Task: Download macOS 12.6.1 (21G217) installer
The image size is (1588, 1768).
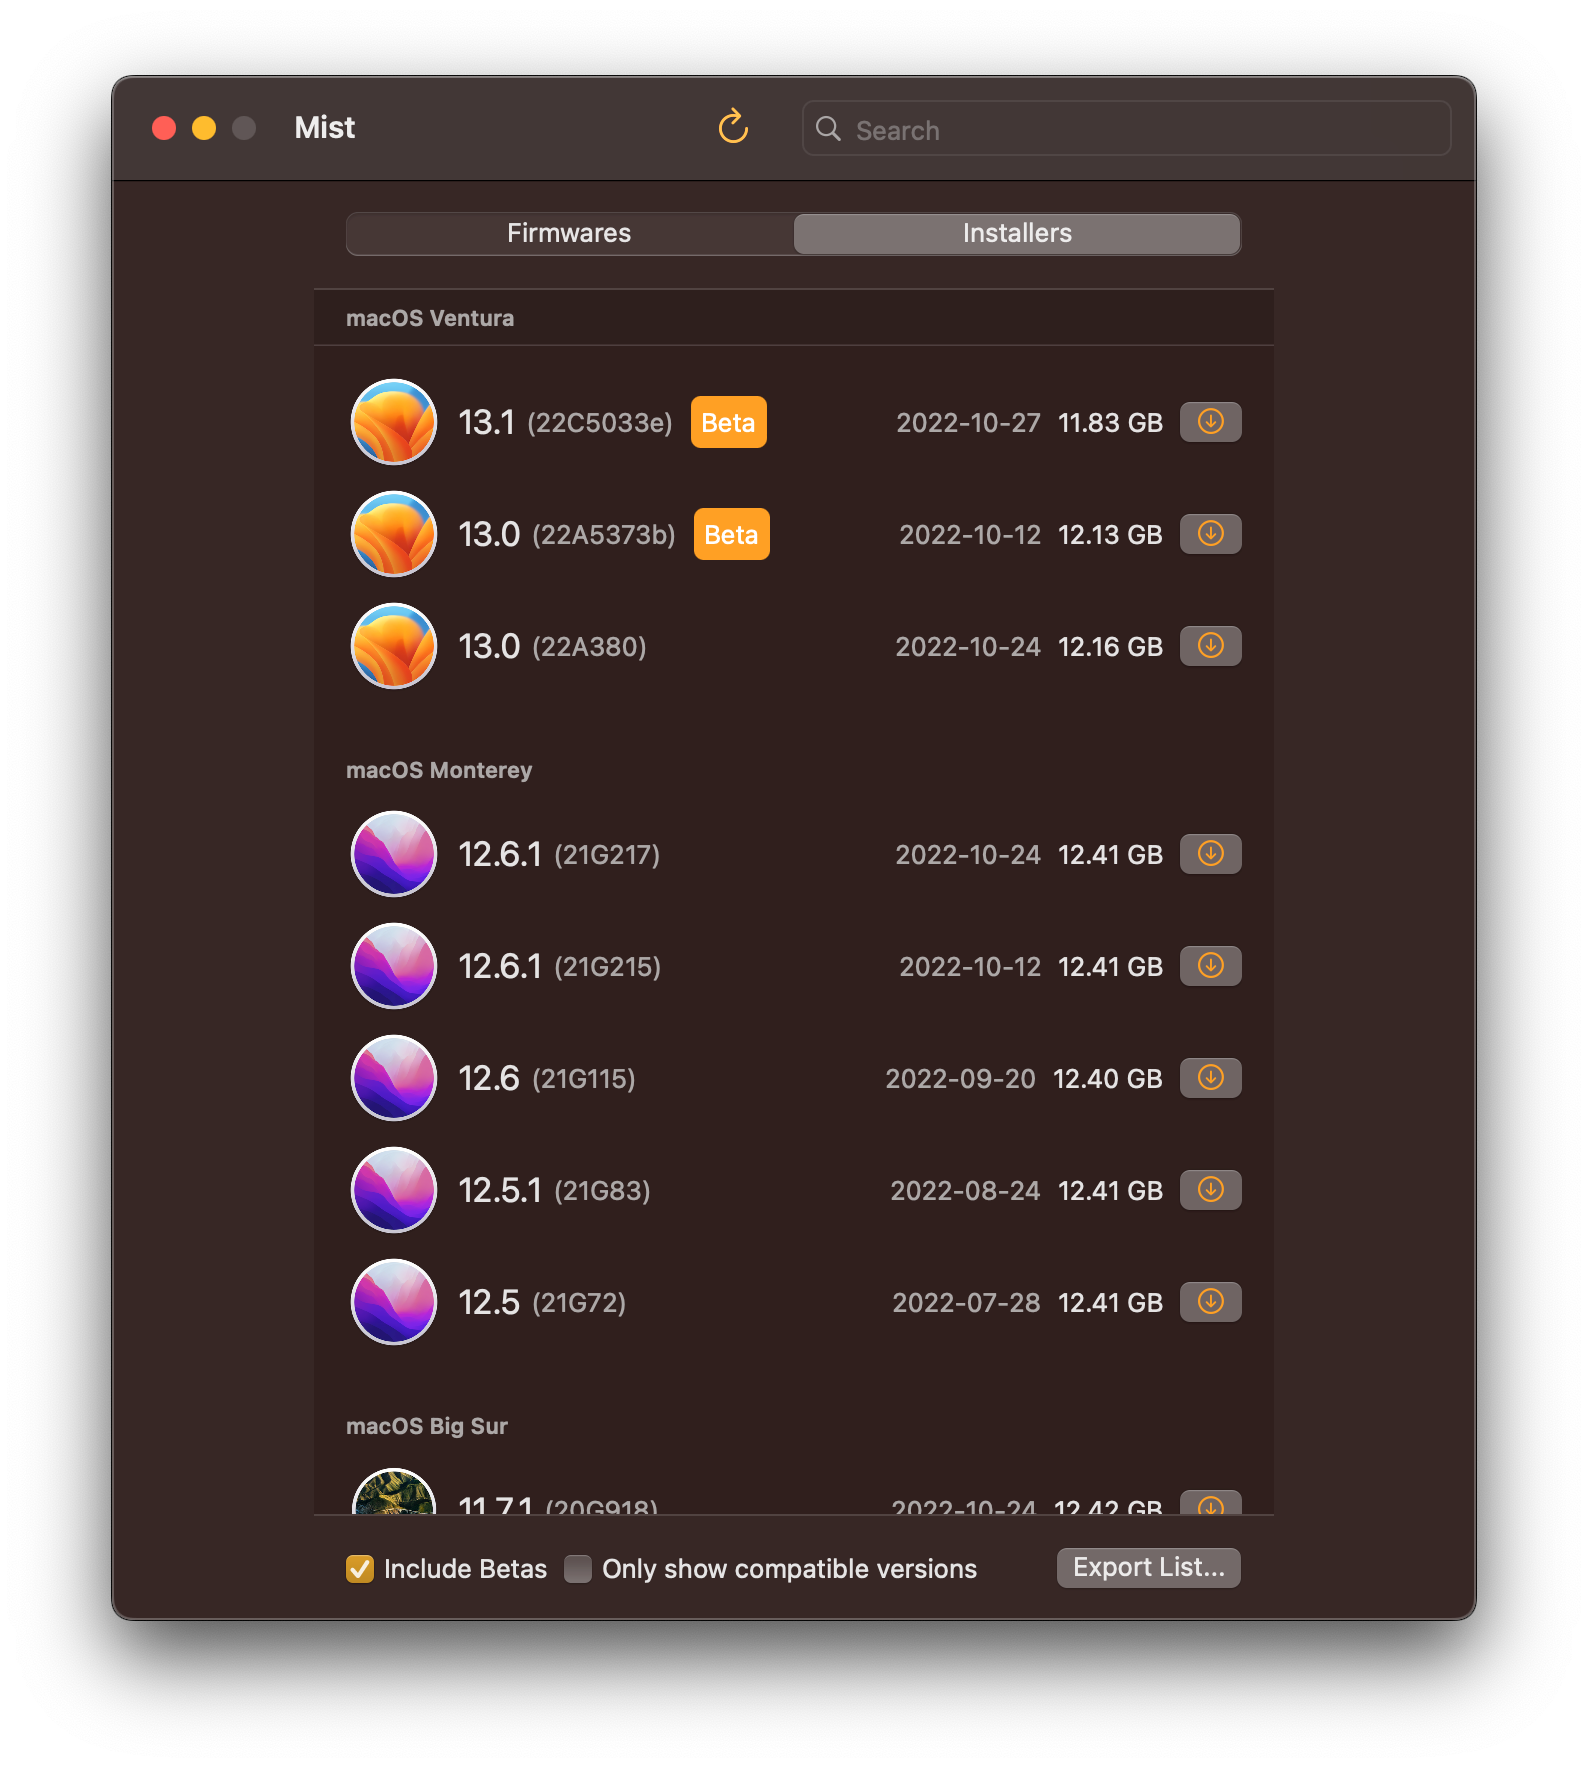Action: (x=1210, y=854)
